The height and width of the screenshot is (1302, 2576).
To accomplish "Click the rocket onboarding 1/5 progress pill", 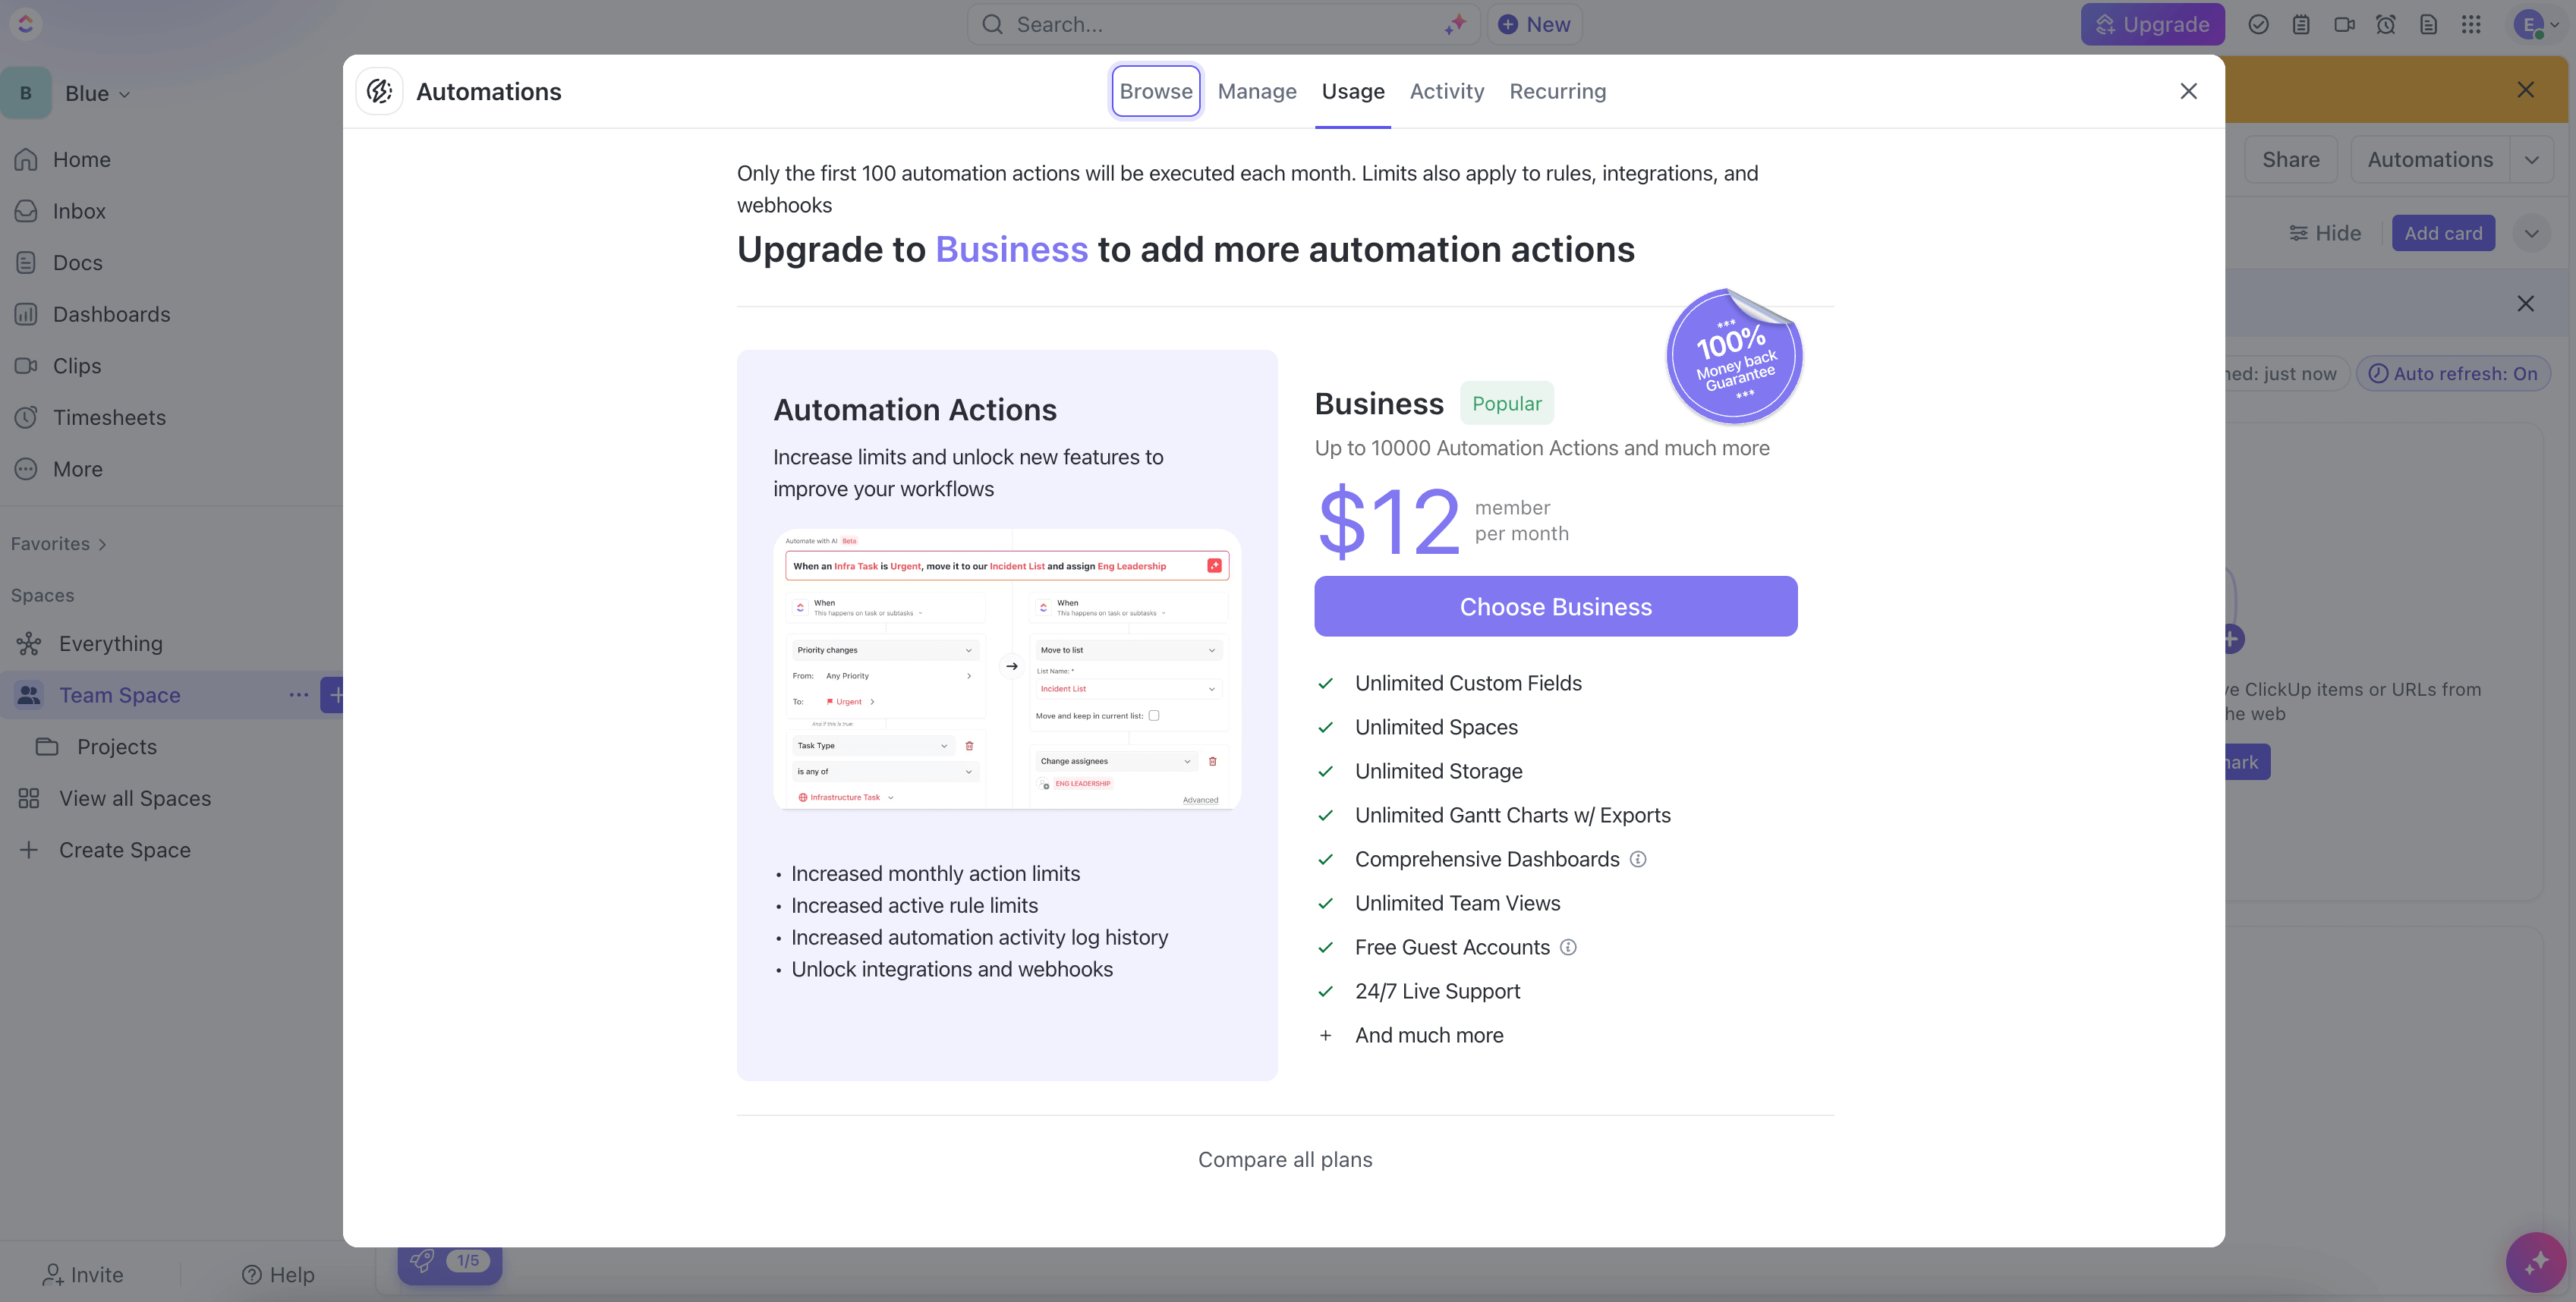I will coord(450,1260).
